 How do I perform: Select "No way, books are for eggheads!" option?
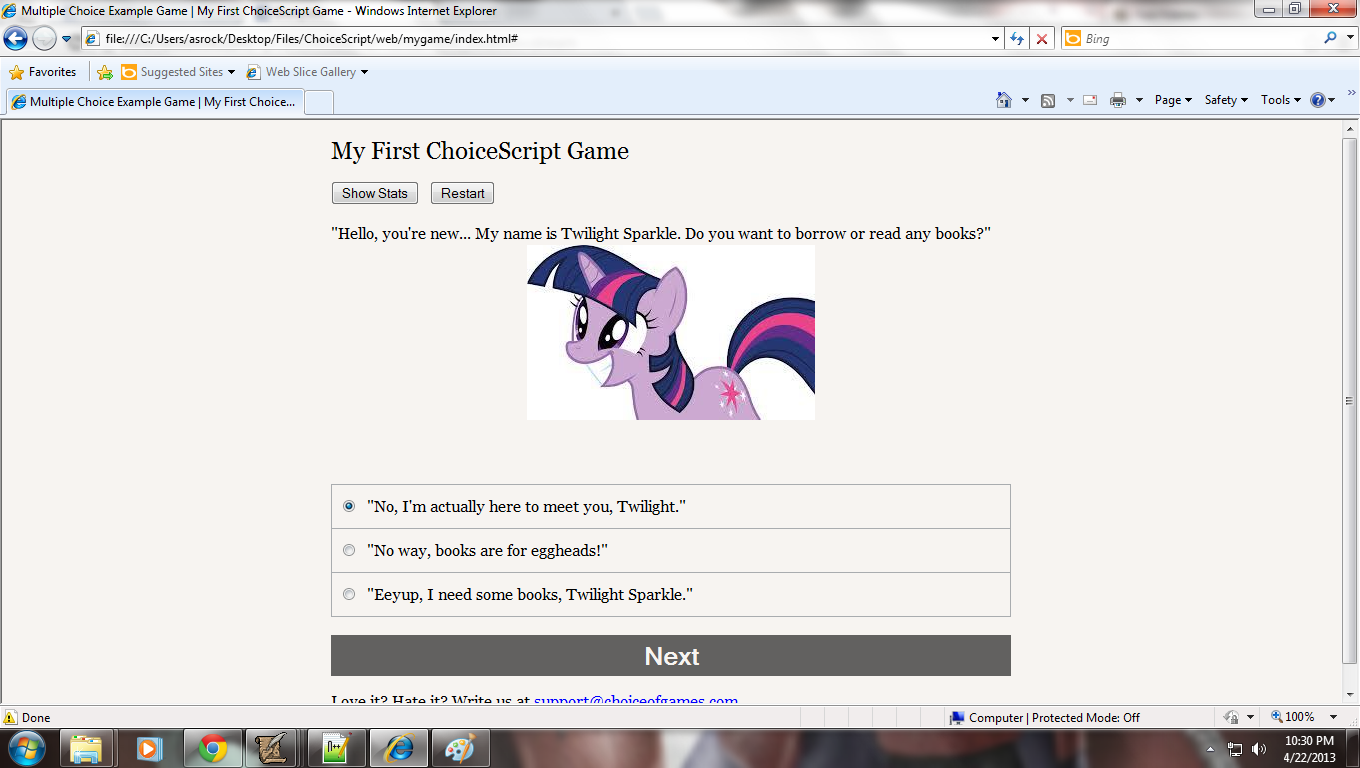671,551
